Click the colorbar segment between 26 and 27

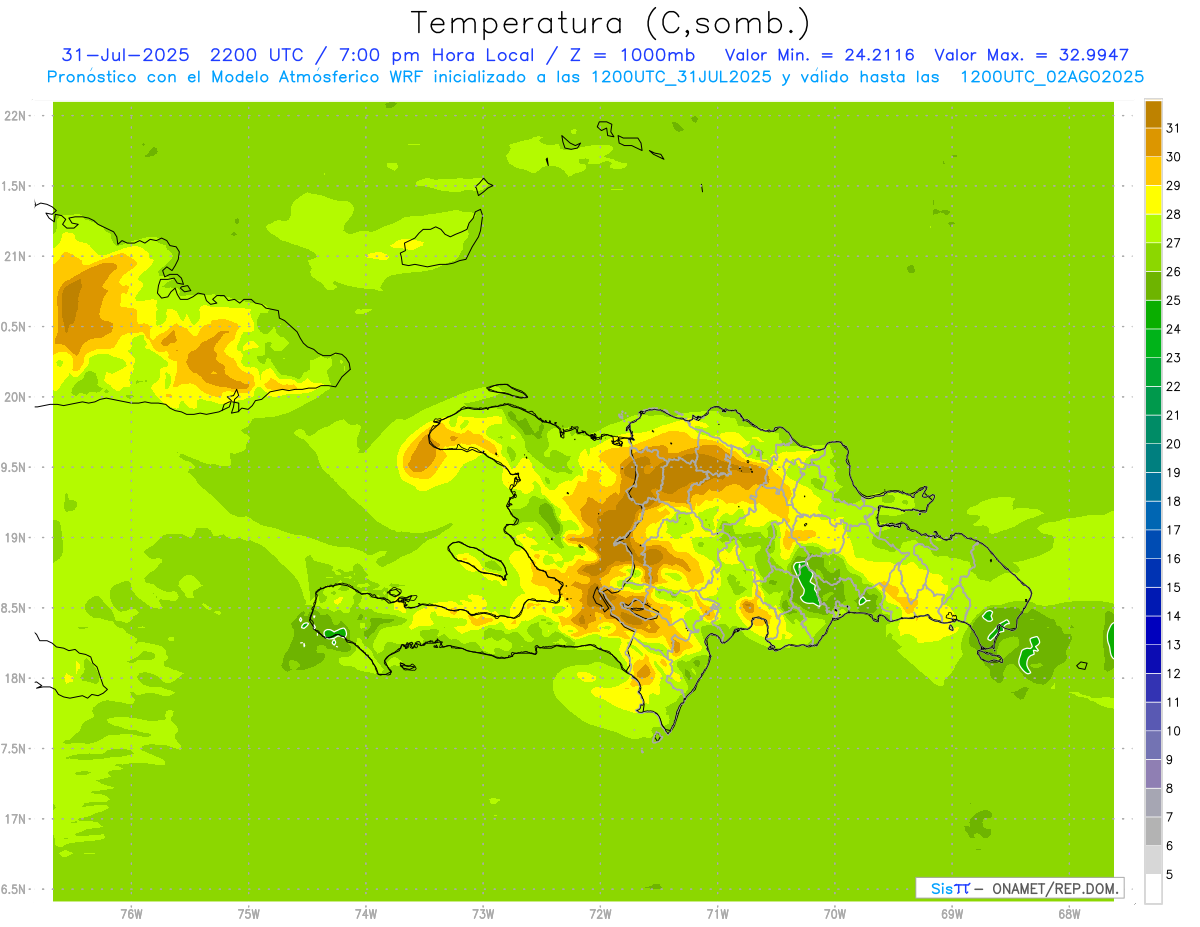[x=1153, y=258]
